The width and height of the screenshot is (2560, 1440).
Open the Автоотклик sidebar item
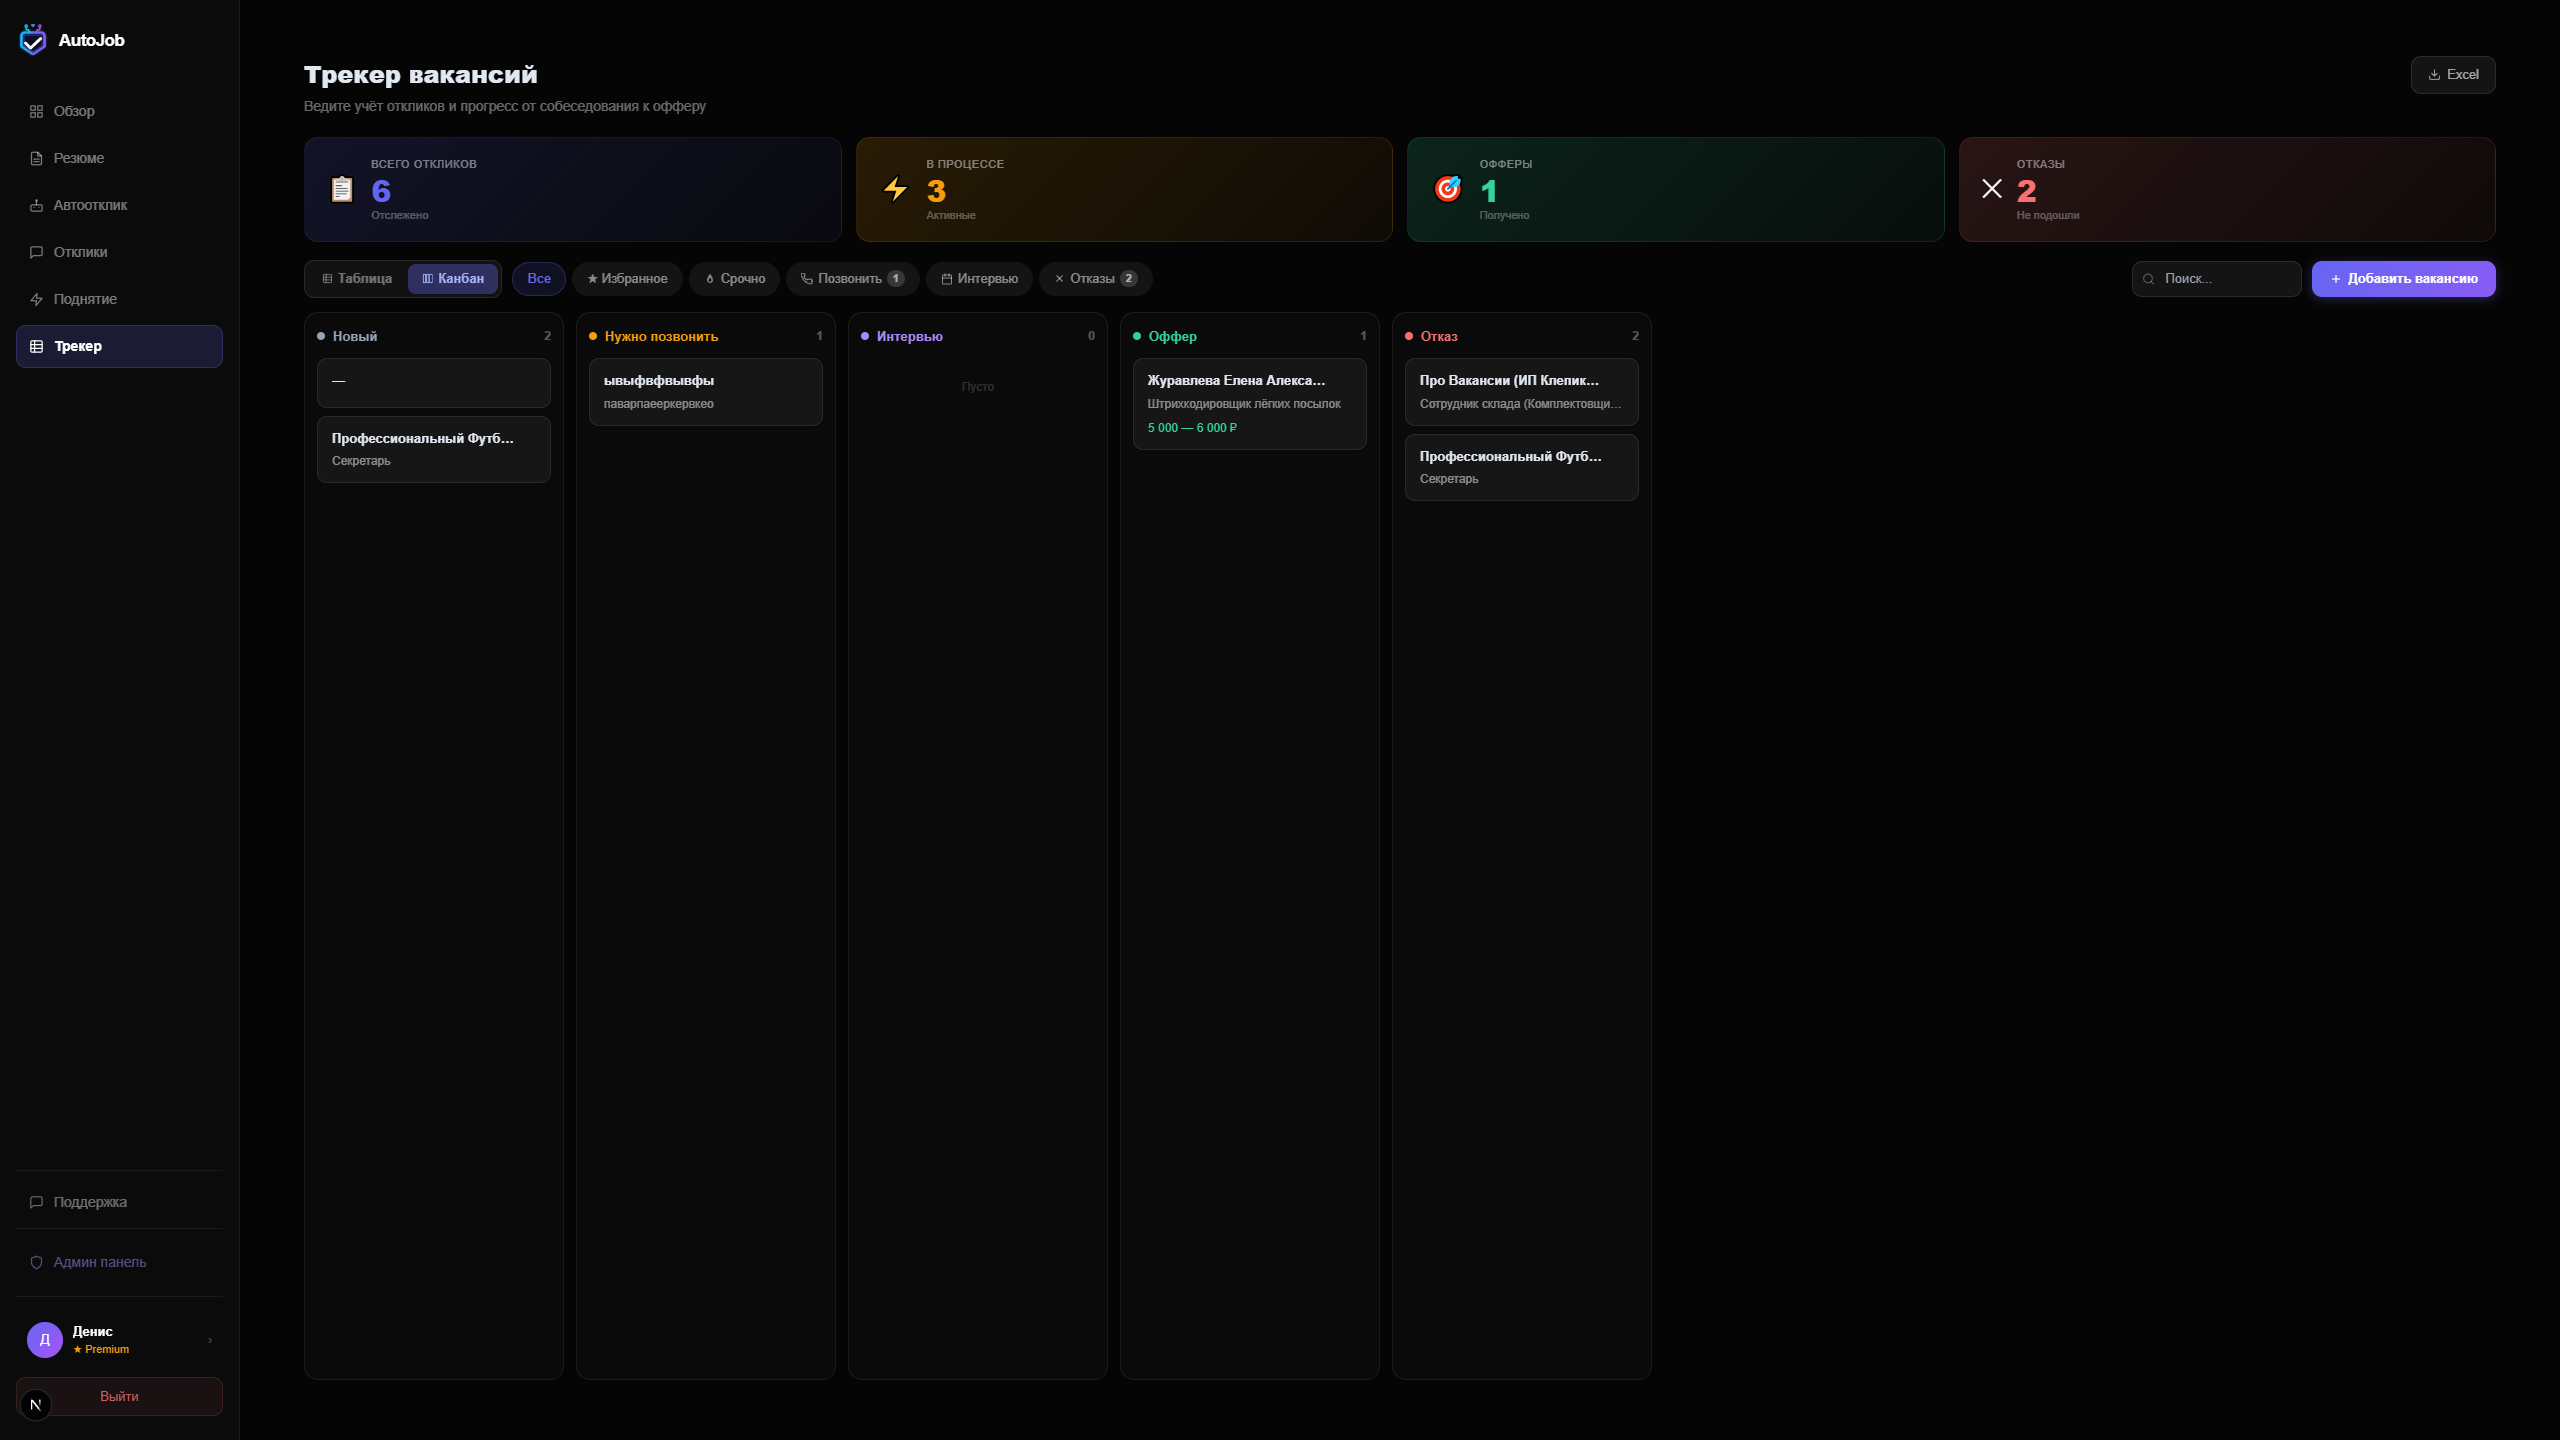point(90,205)
